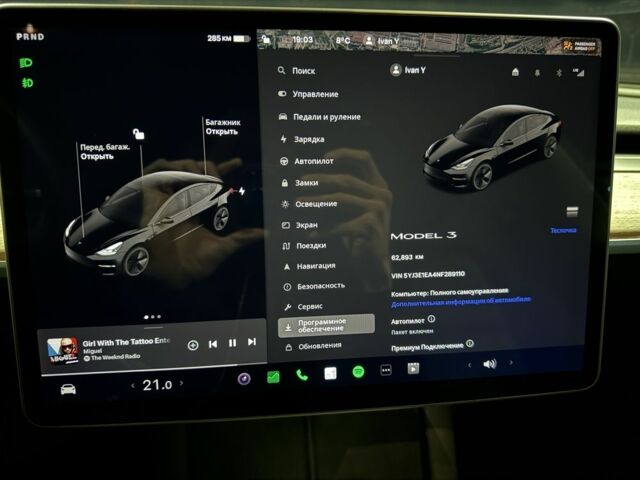
Task: Tap the charge port lightning icon
Action: pos(242,191)
